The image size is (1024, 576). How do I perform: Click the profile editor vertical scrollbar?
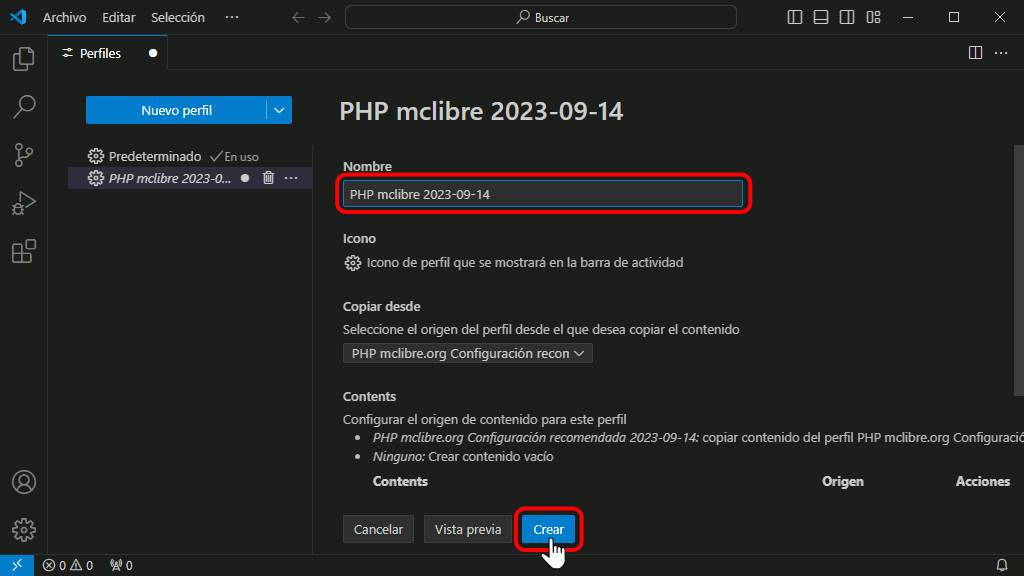coord(1018,270)
